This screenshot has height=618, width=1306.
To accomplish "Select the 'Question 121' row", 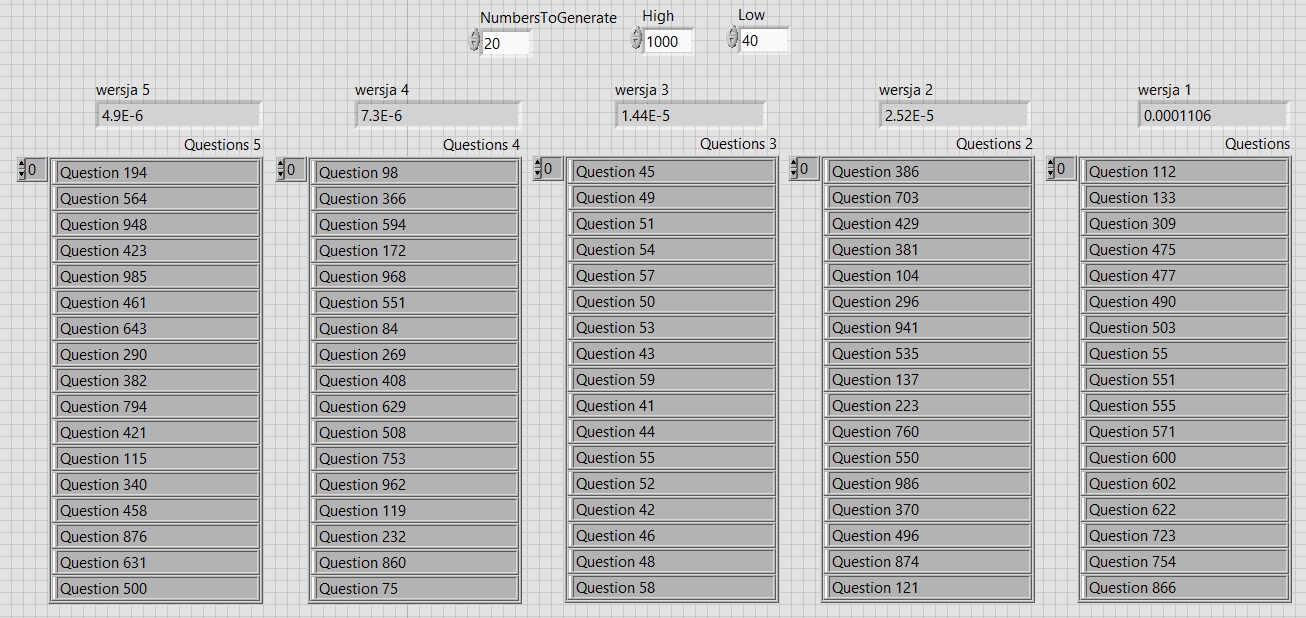I will [x=929, y=587].
